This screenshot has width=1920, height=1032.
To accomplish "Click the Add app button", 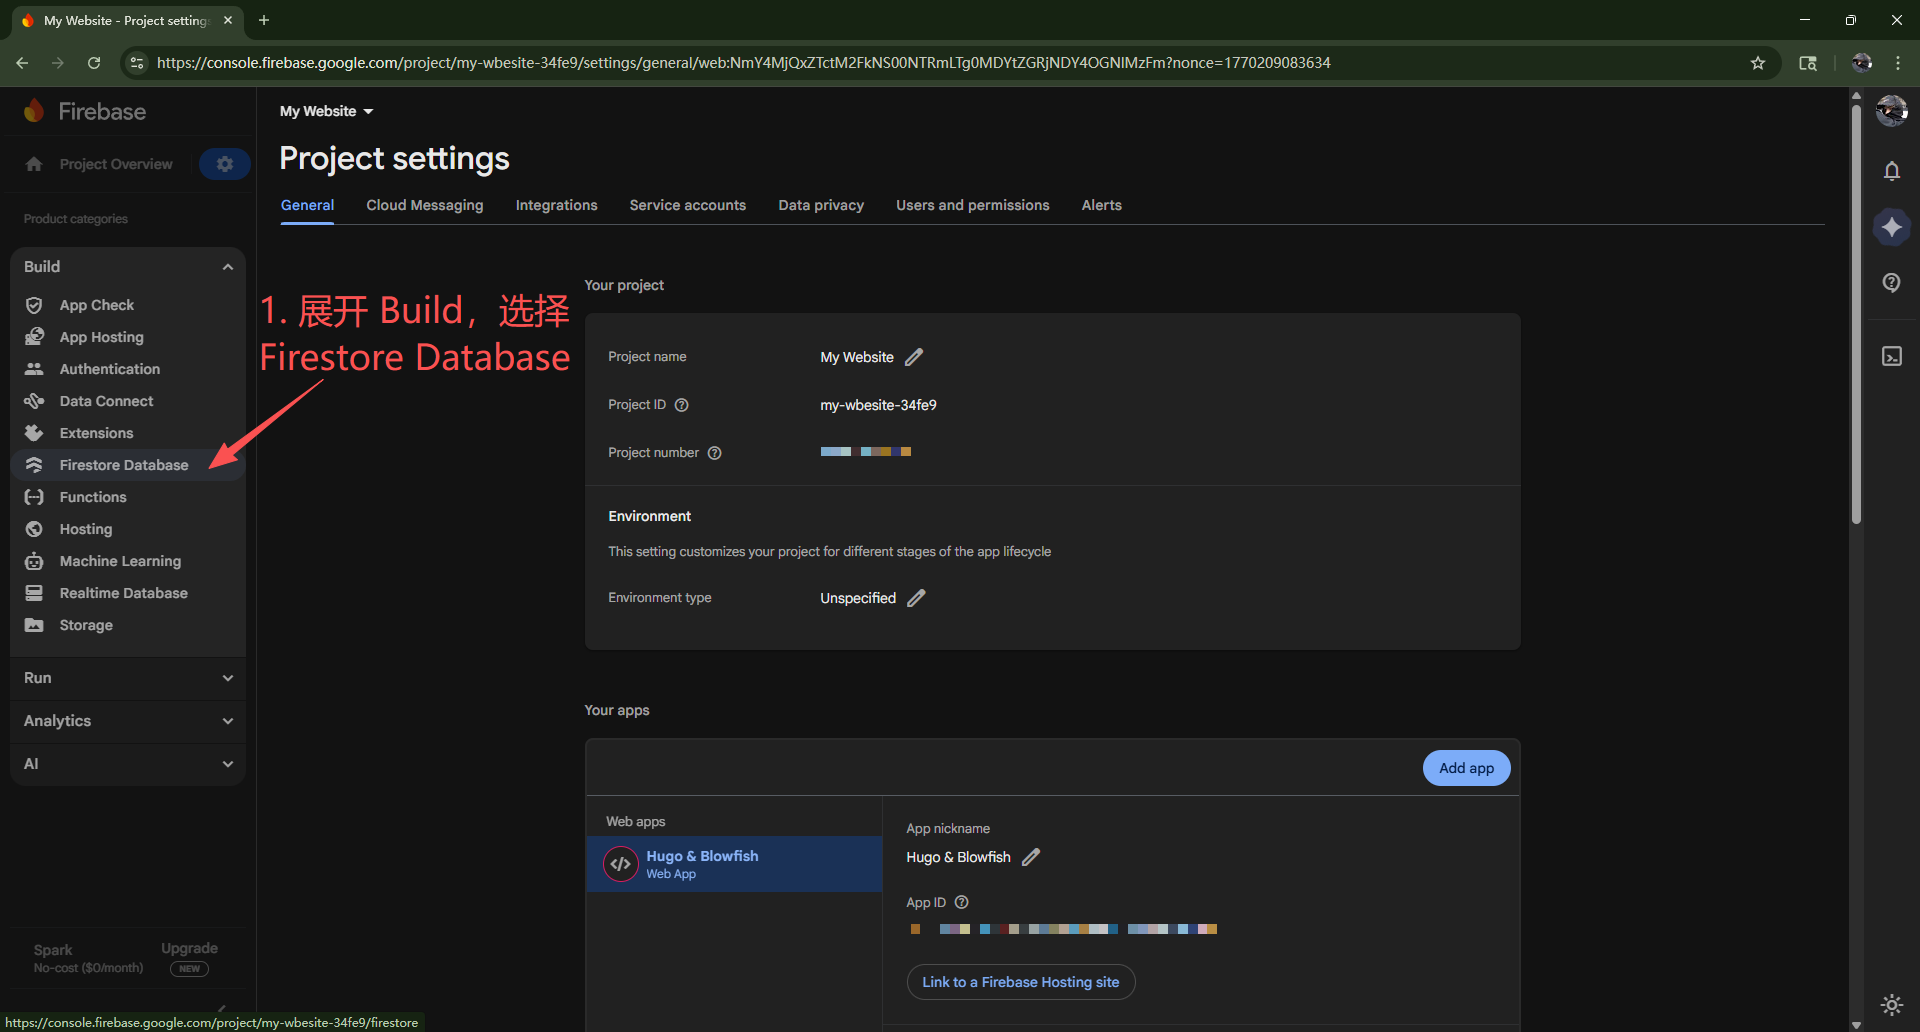I will 1466,768.
